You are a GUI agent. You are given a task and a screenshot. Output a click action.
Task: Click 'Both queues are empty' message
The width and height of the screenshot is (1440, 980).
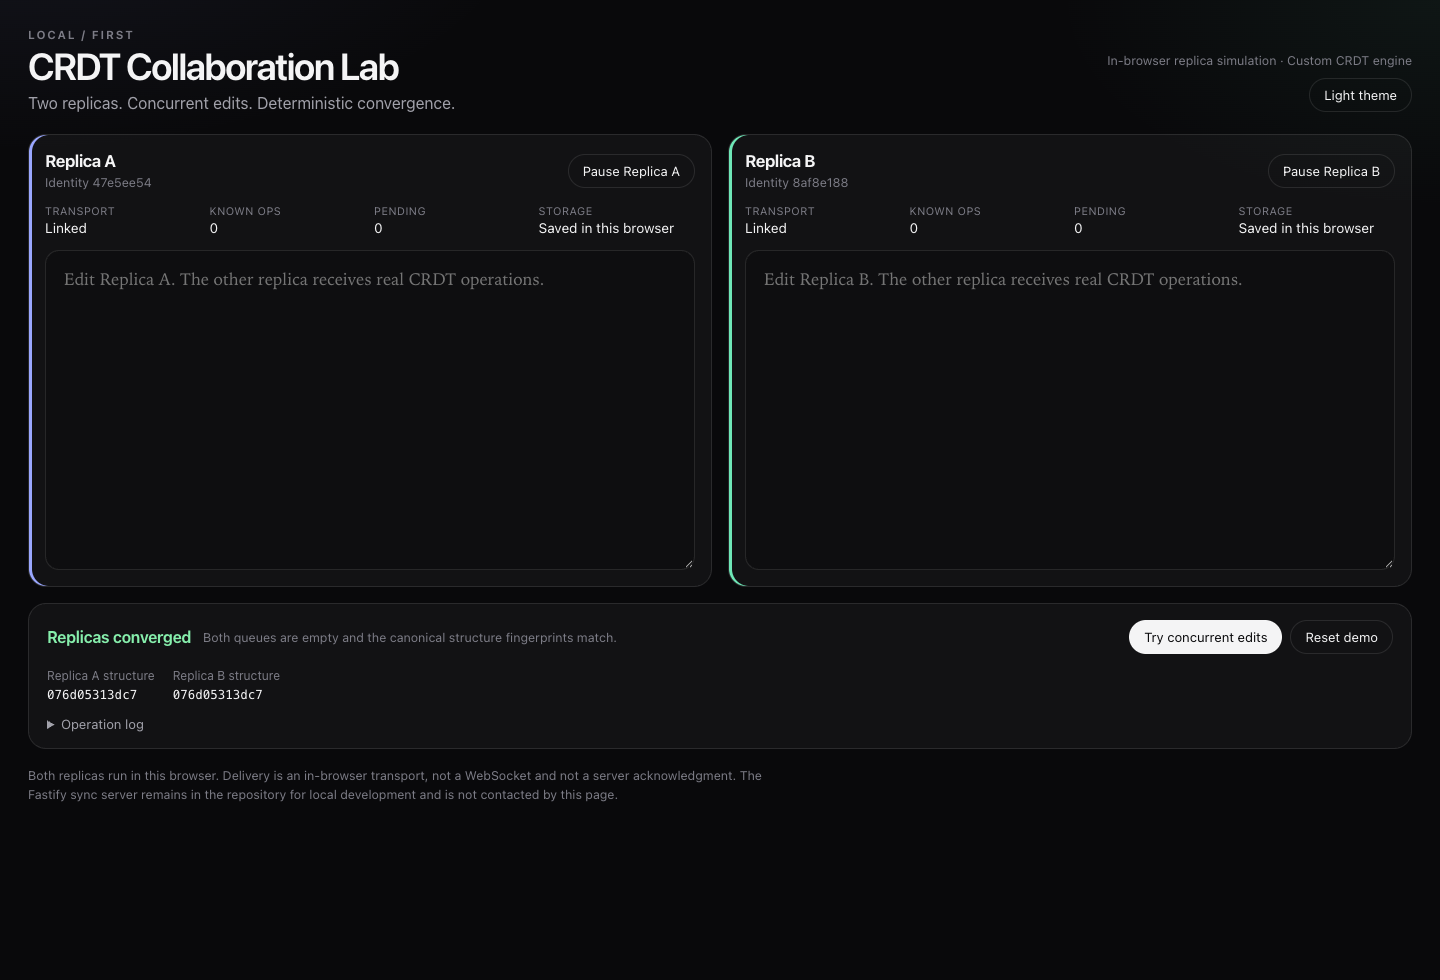[x=409, y=638]
